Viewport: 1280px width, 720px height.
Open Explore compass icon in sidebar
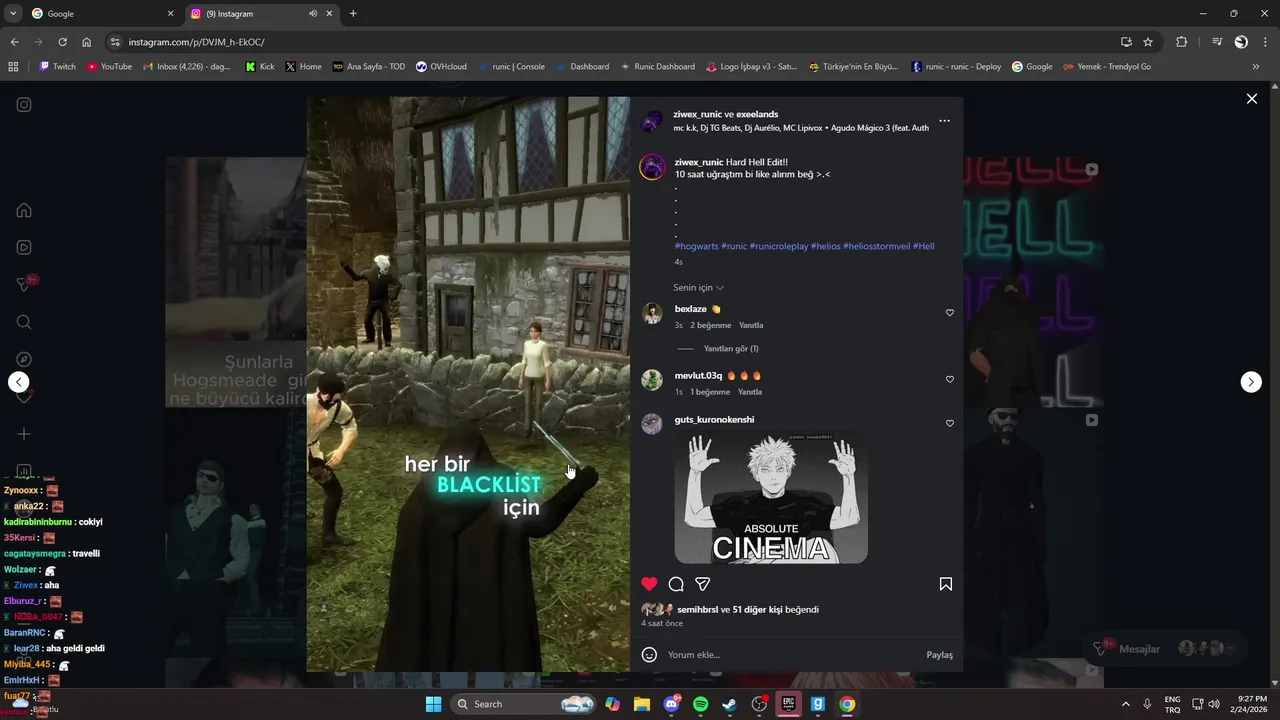pyautogui.click(x=24, y=359)
